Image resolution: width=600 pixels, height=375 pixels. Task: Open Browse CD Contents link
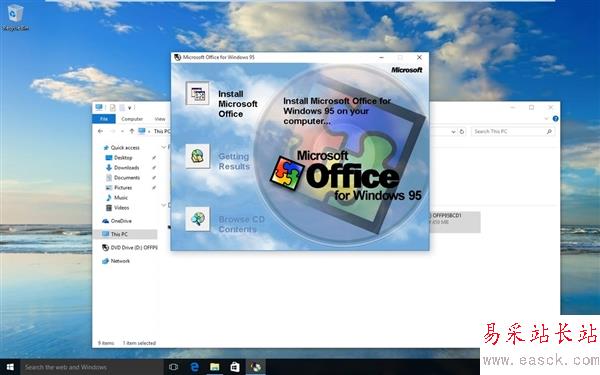(241, 224)
